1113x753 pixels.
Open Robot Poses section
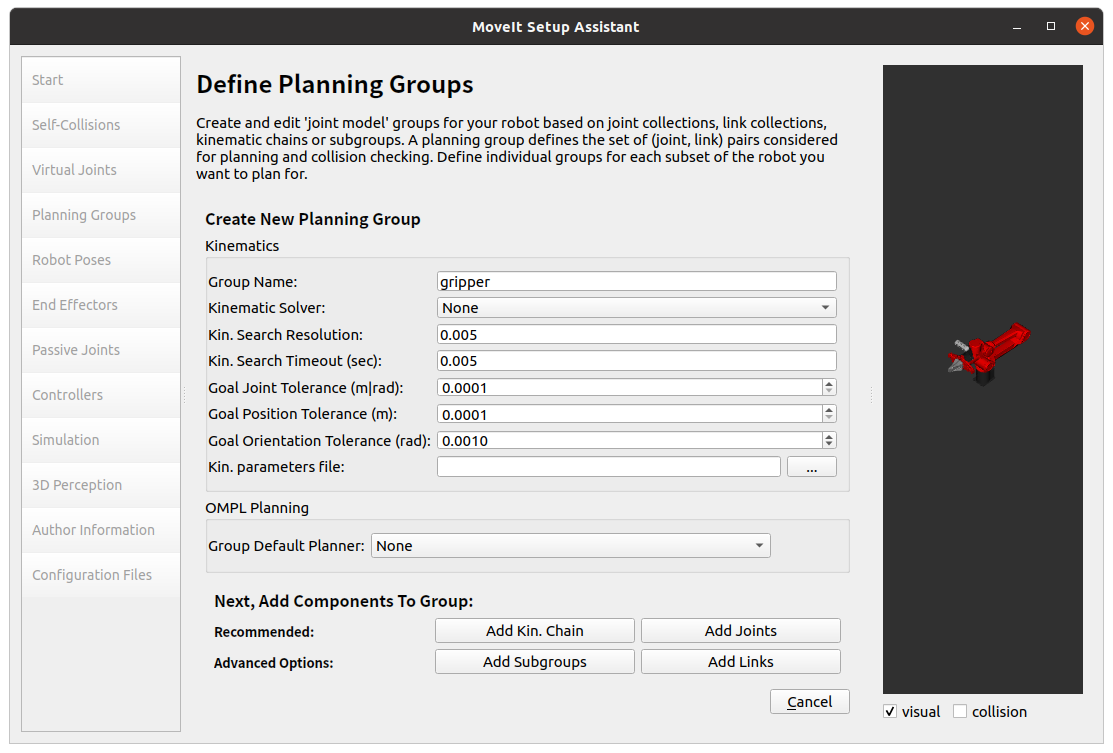click(x=101, y=260)
